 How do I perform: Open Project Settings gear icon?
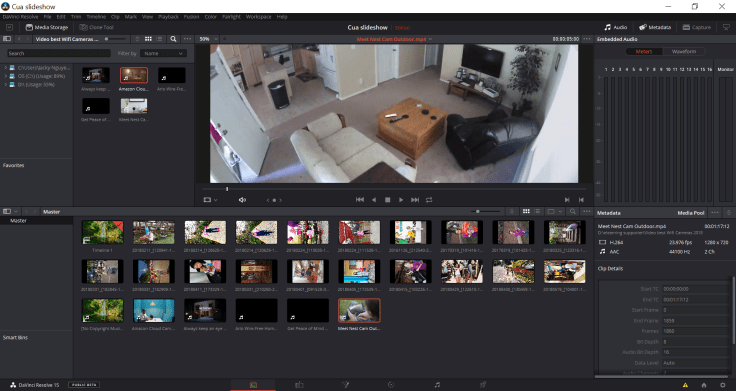pyautogui.click(x=722, y=385)
